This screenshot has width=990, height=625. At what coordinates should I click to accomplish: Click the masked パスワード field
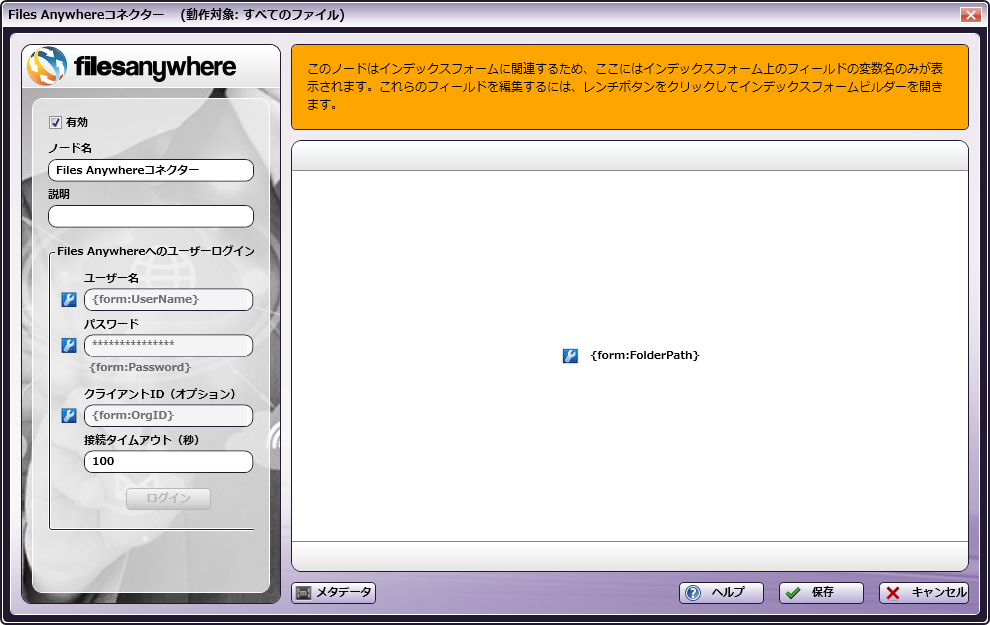pyautogui.click(x=169, y=345)
